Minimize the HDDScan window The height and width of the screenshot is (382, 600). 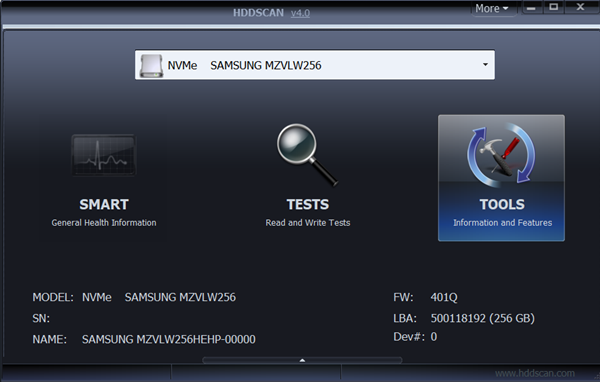(531, 8)
